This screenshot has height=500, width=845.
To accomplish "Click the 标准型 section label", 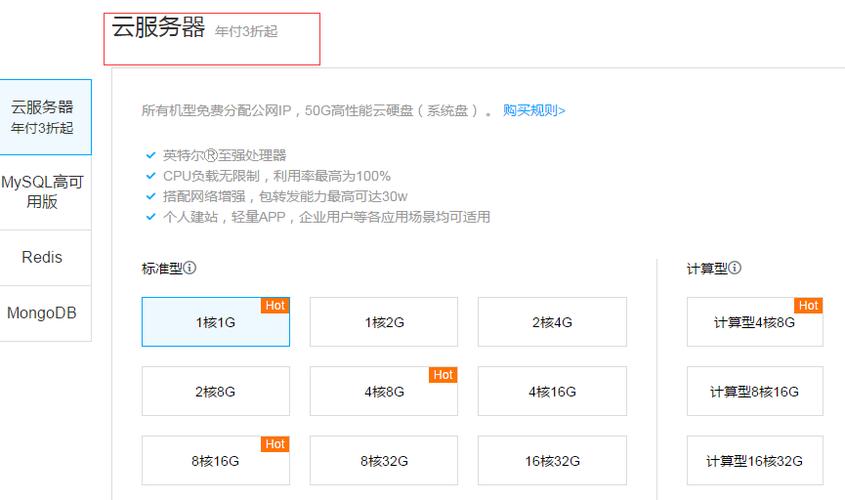I will (x=162, y=268).
